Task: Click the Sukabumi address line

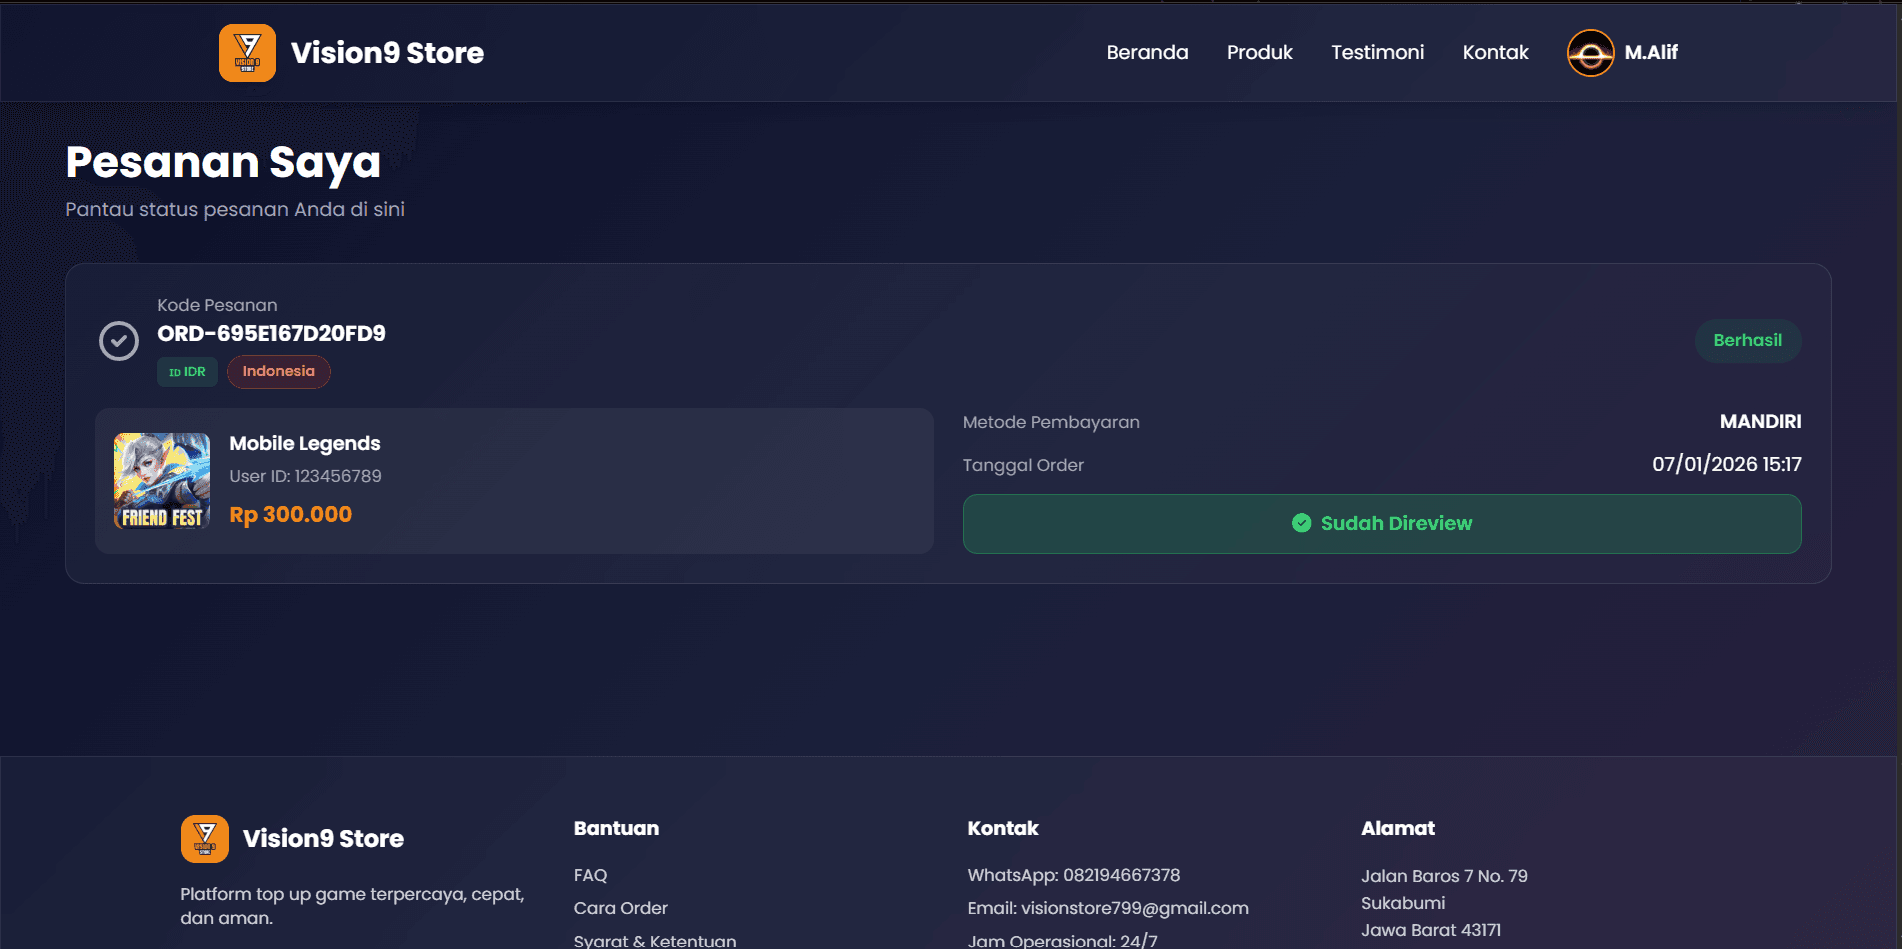Action: (x=1402, y=903)
